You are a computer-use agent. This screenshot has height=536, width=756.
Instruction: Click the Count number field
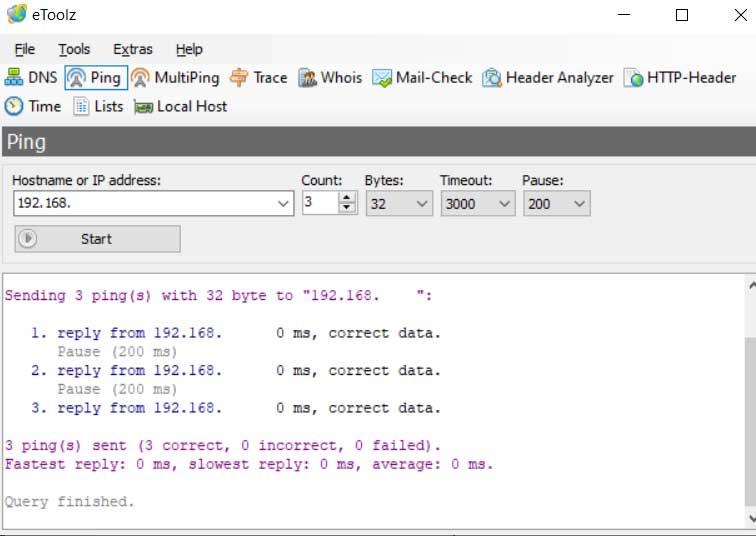pos(320,203)
